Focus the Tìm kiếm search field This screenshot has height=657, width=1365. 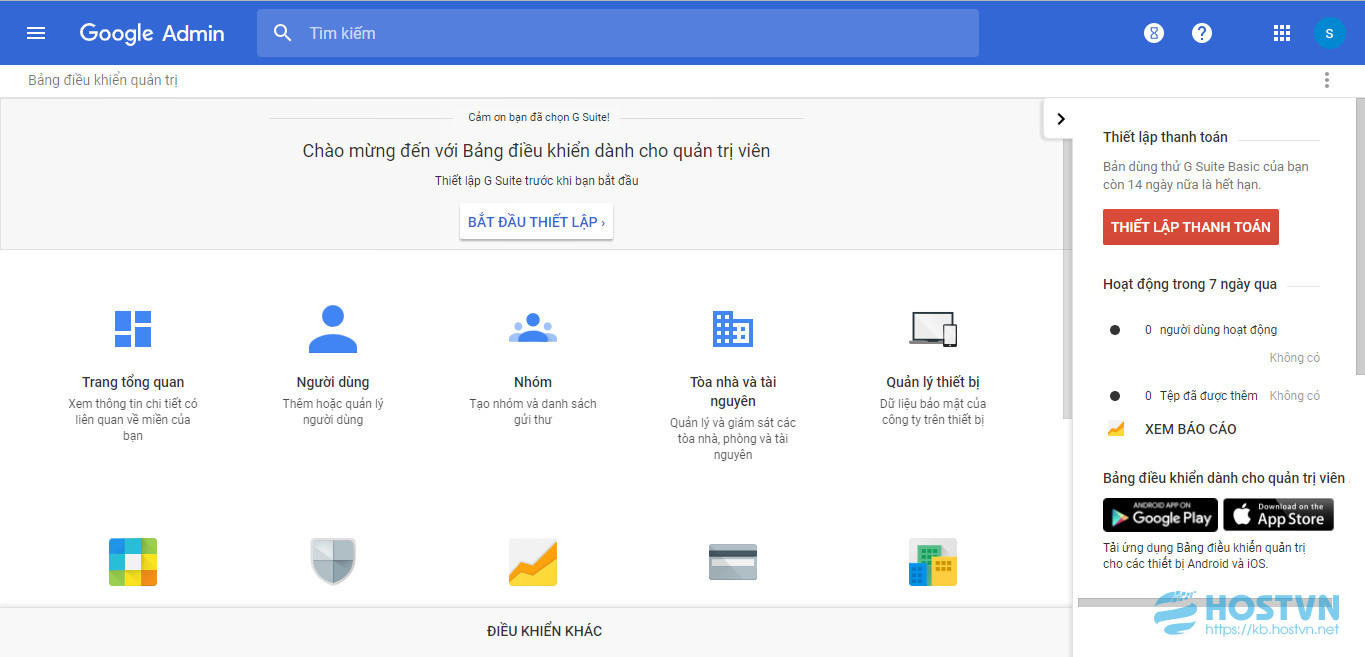617,33
